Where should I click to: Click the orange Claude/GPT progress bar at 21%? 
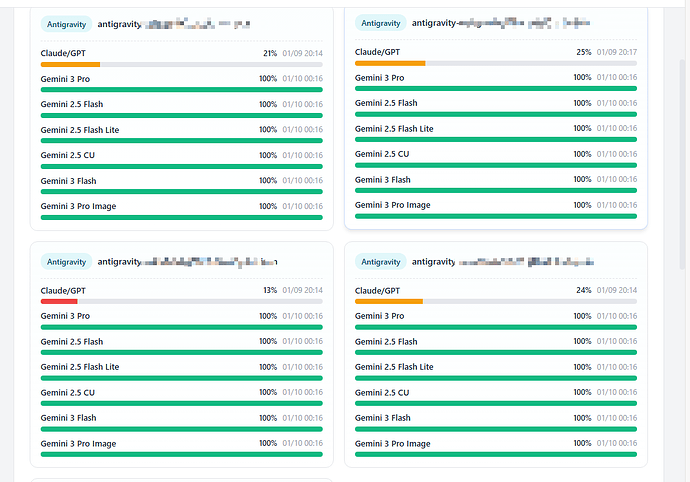point(70,64)
